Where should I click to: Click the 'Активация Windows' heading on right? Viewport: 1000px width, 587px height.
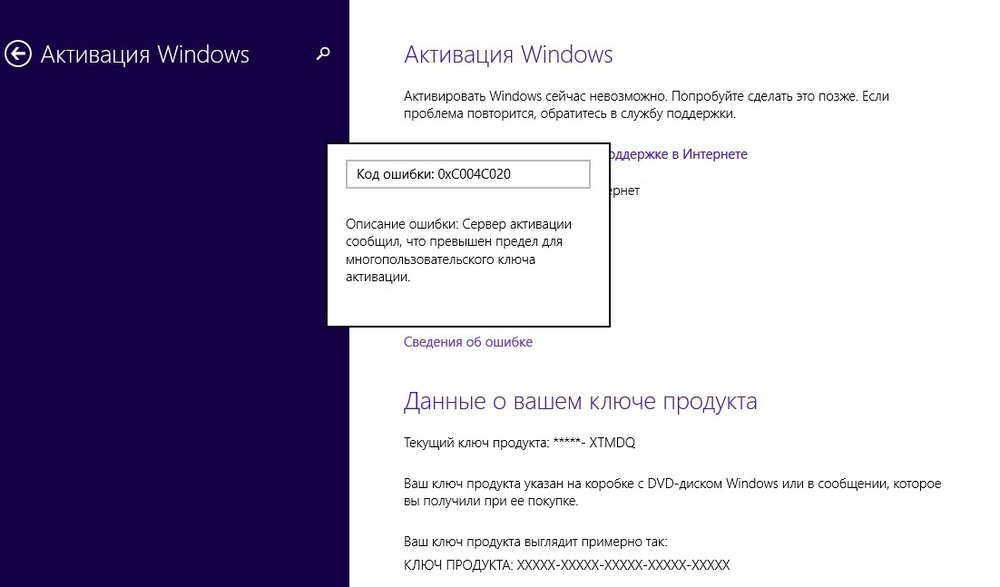(x=508, y=54)
